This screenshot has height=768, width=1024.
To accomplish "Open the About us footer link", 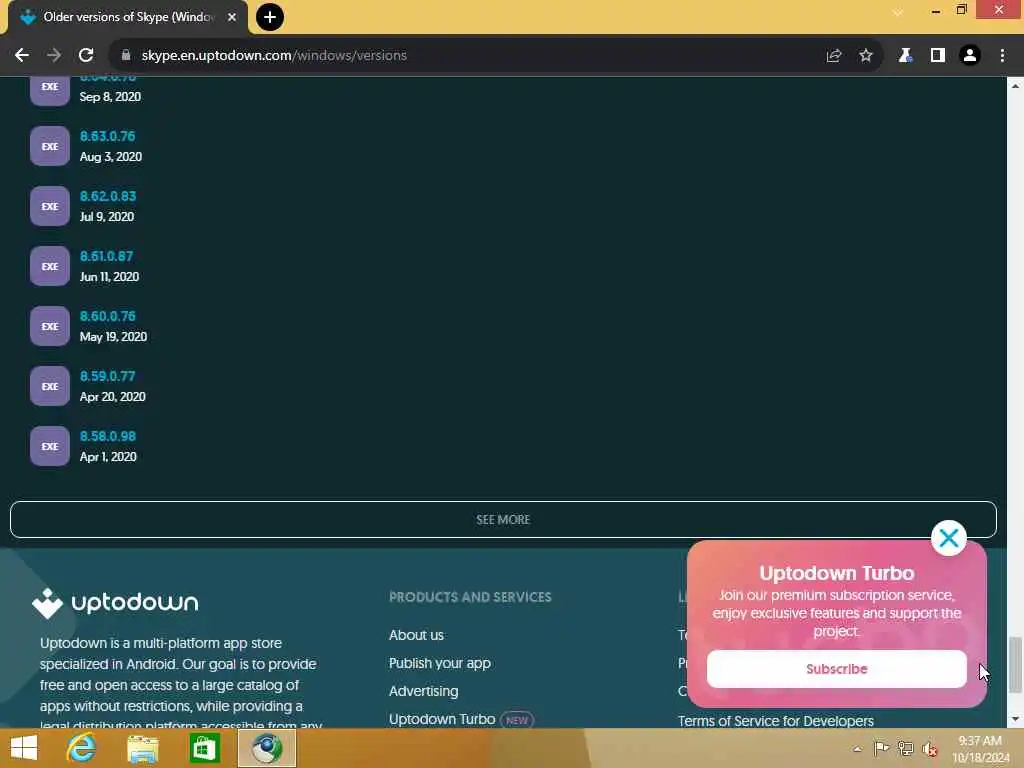I will (x=416, y=635).
